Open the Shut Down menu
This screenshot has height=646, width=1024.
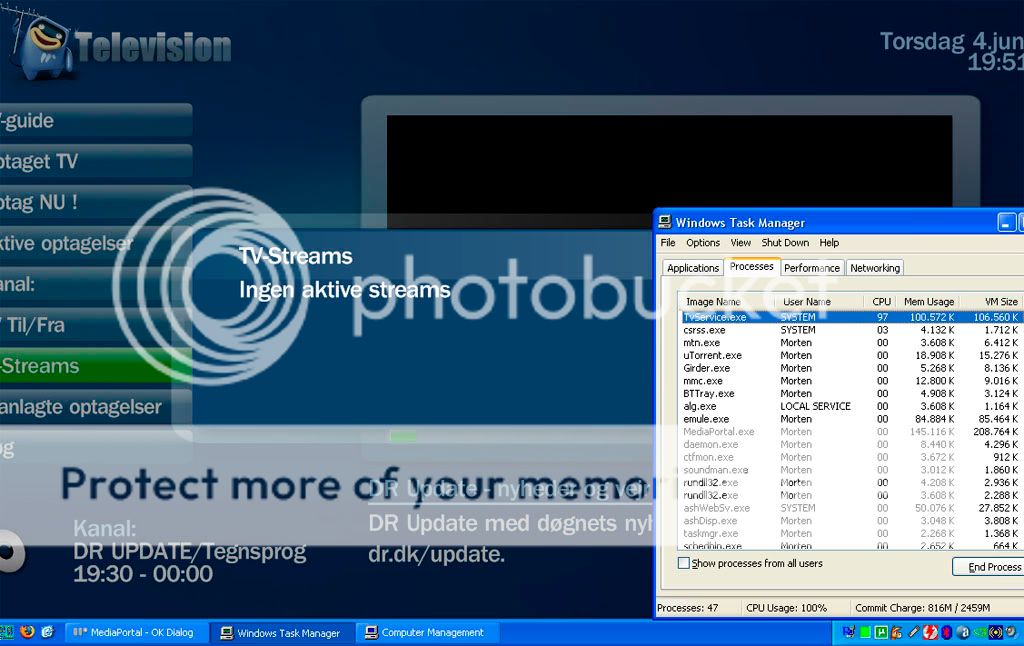(x=786, y=242)
